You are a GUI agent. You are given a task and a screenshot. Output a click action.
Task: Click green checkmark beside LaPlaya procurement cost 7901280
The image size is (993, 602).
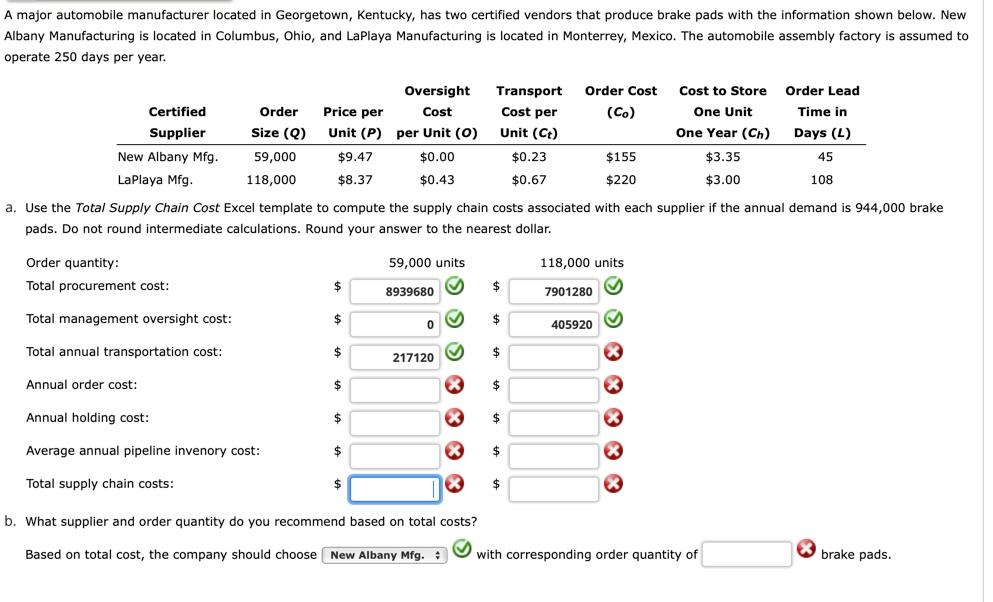[613, 286]
